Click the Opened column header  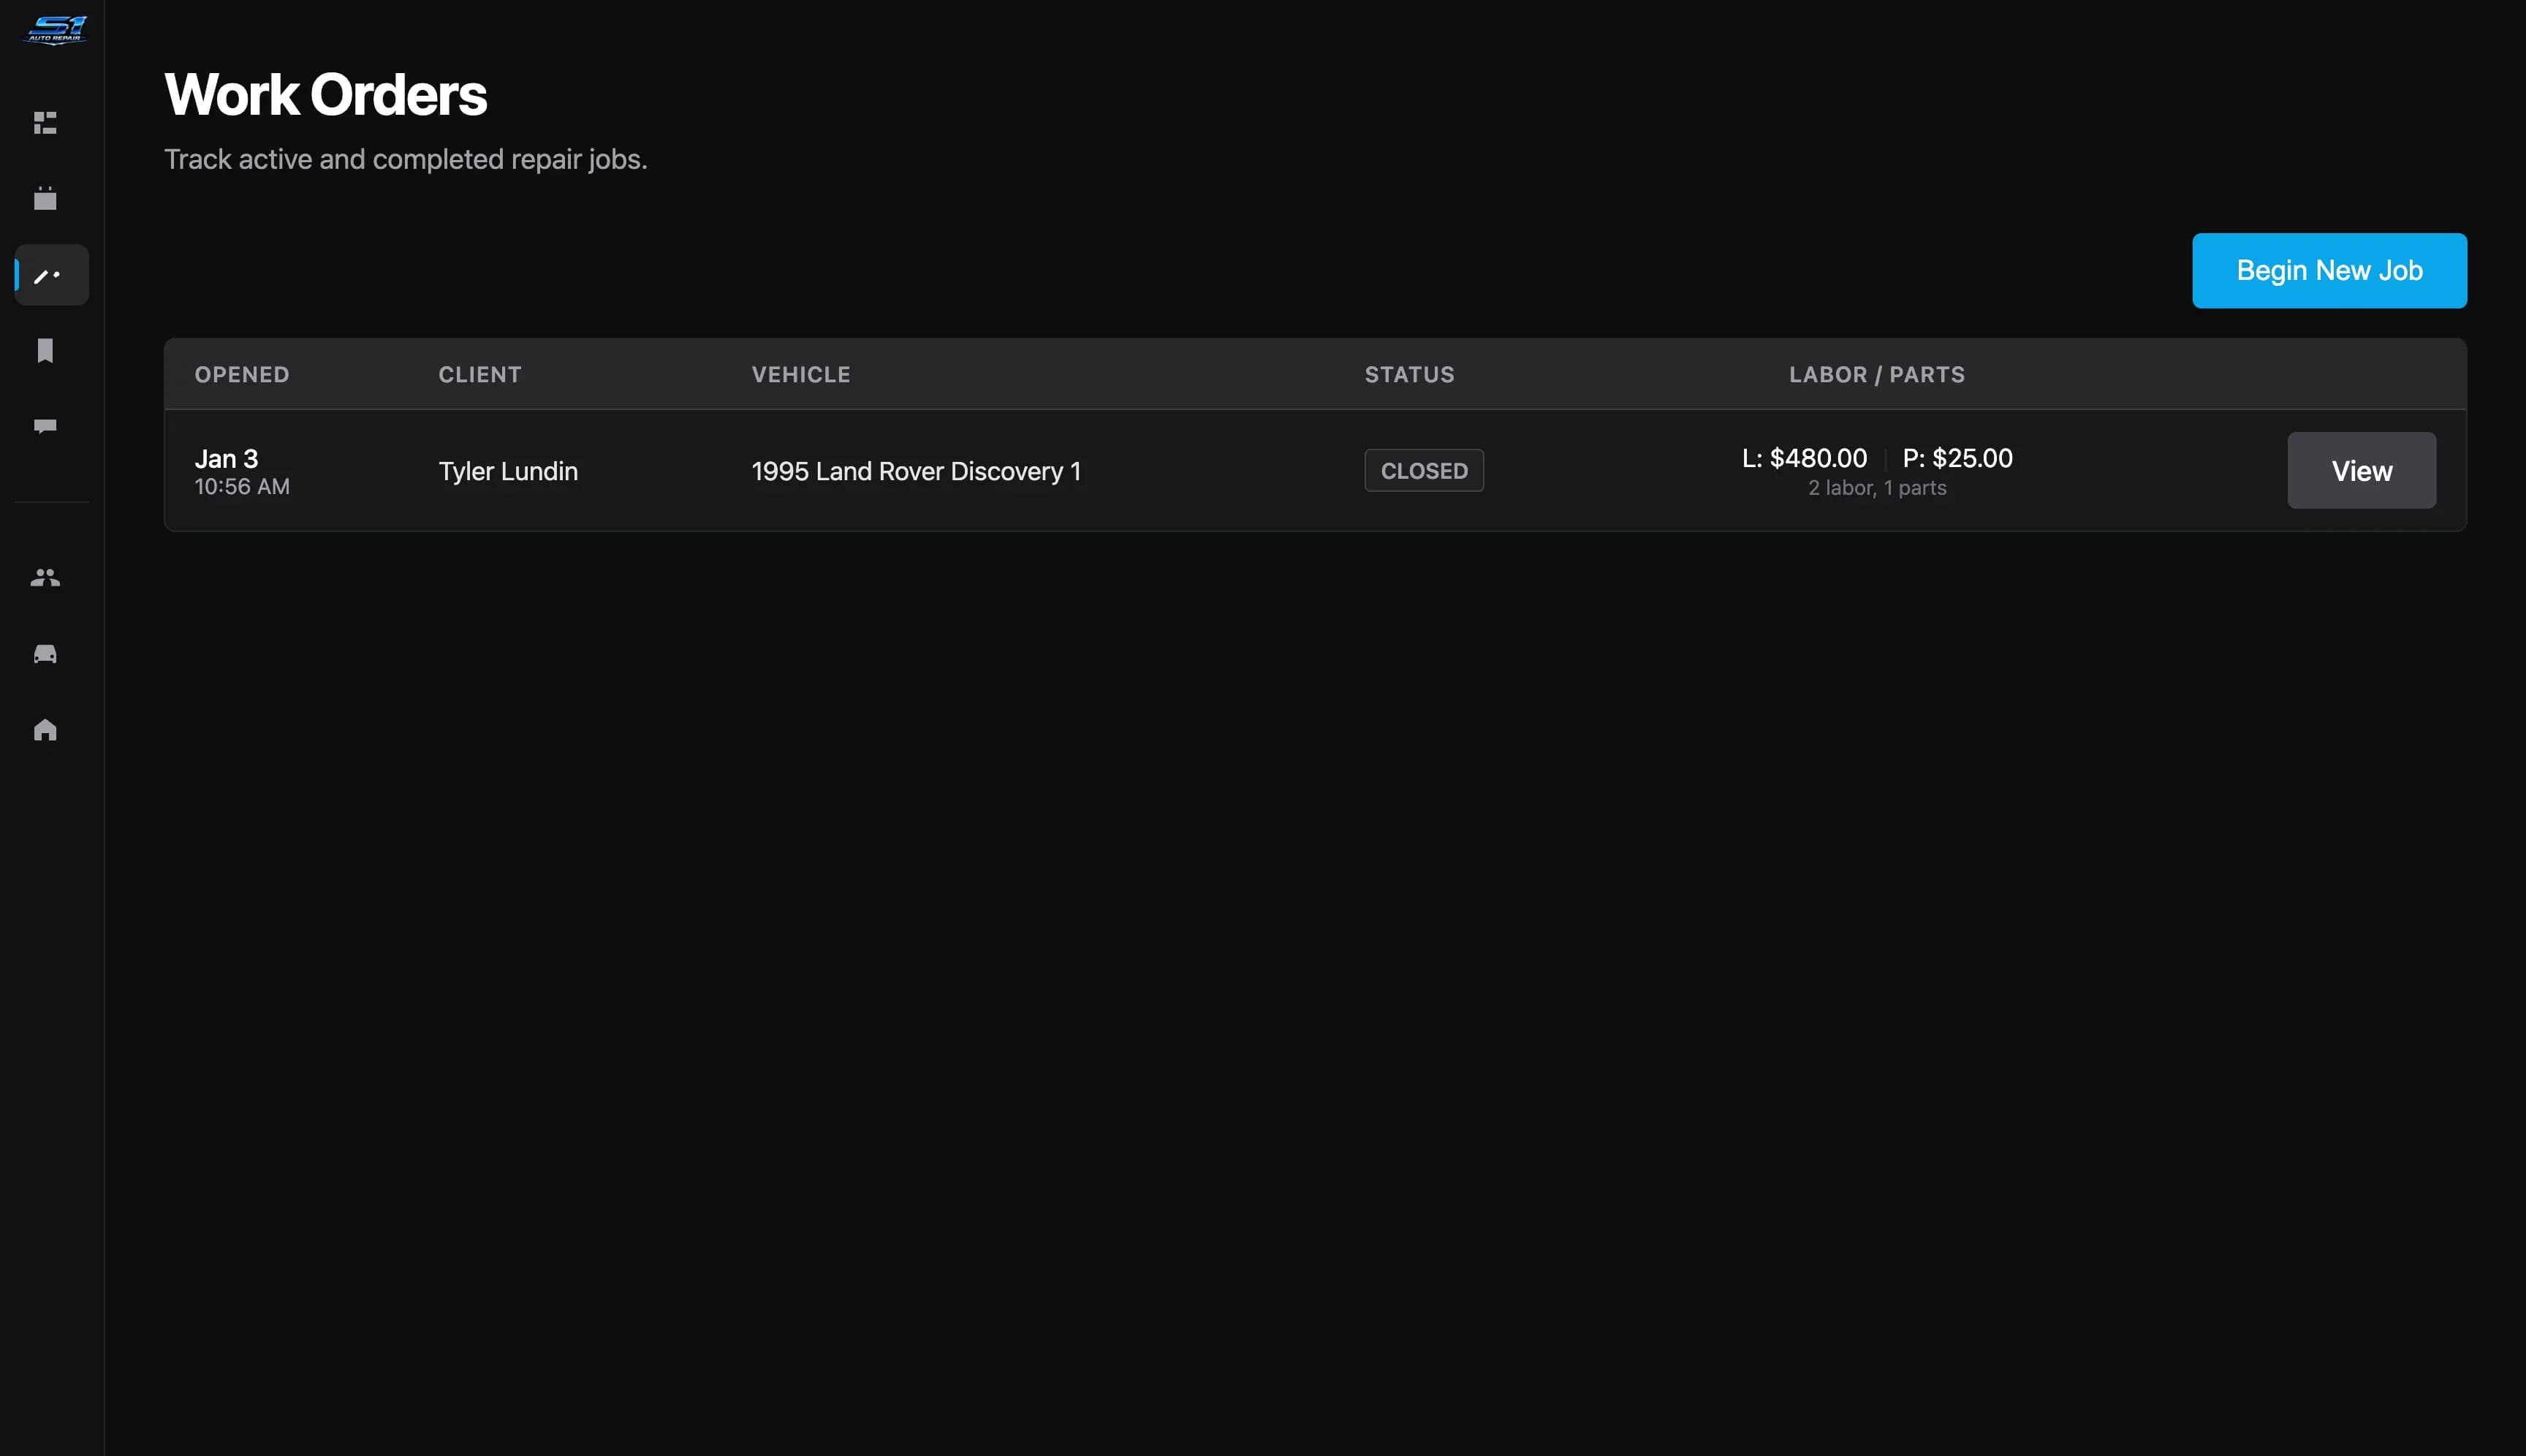242,375
